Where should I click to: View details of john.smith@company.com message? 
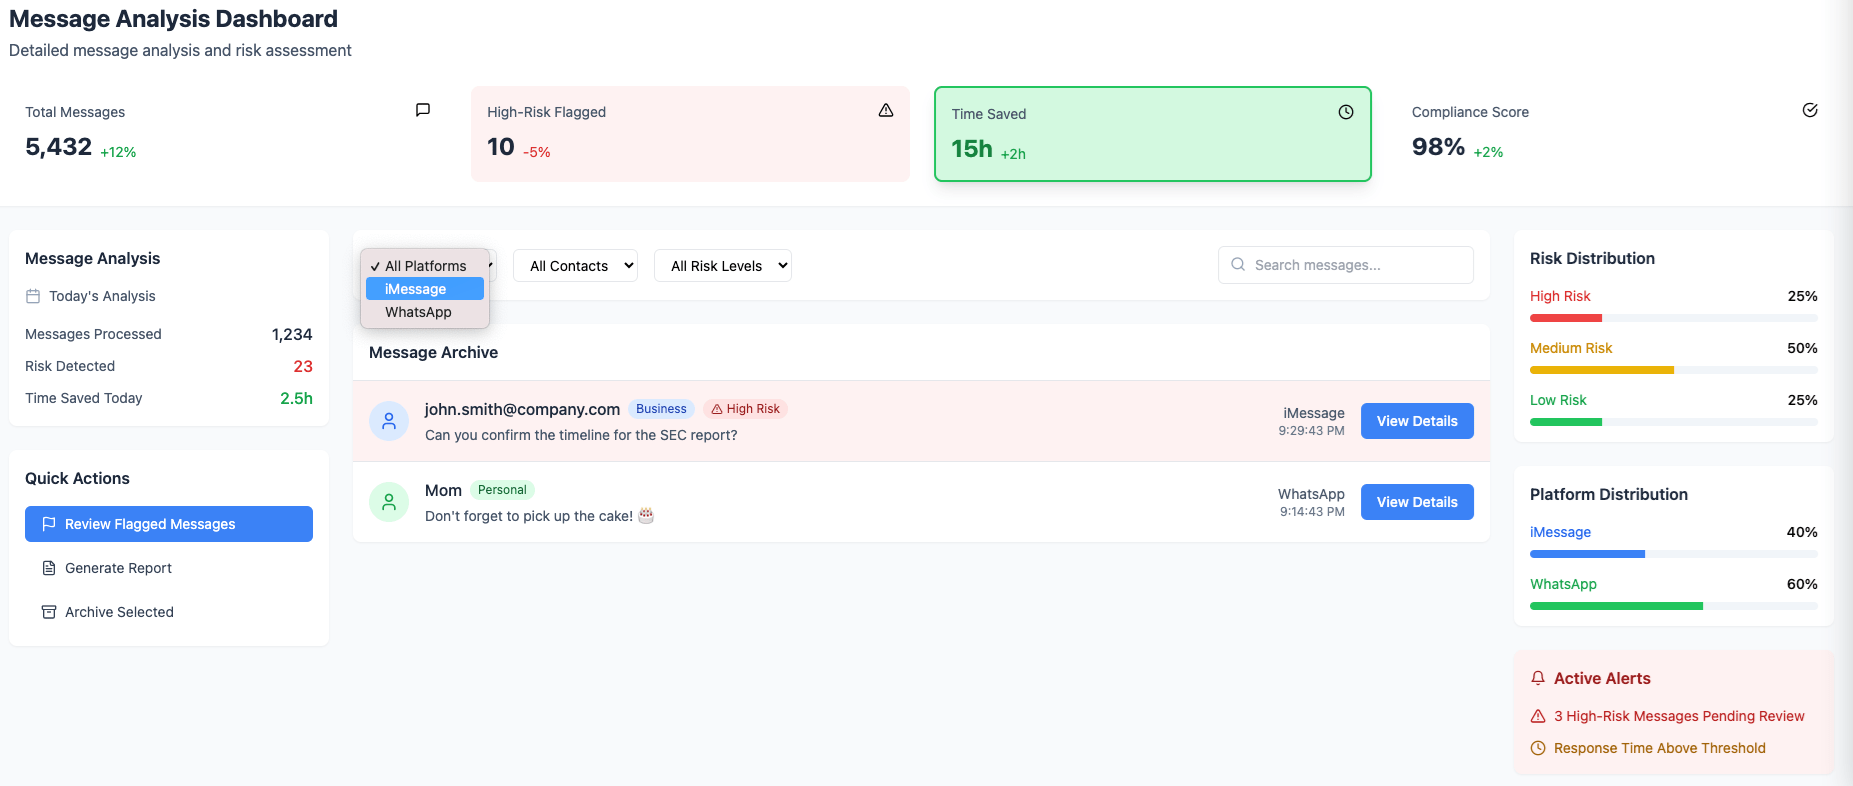pos(1417,421)
